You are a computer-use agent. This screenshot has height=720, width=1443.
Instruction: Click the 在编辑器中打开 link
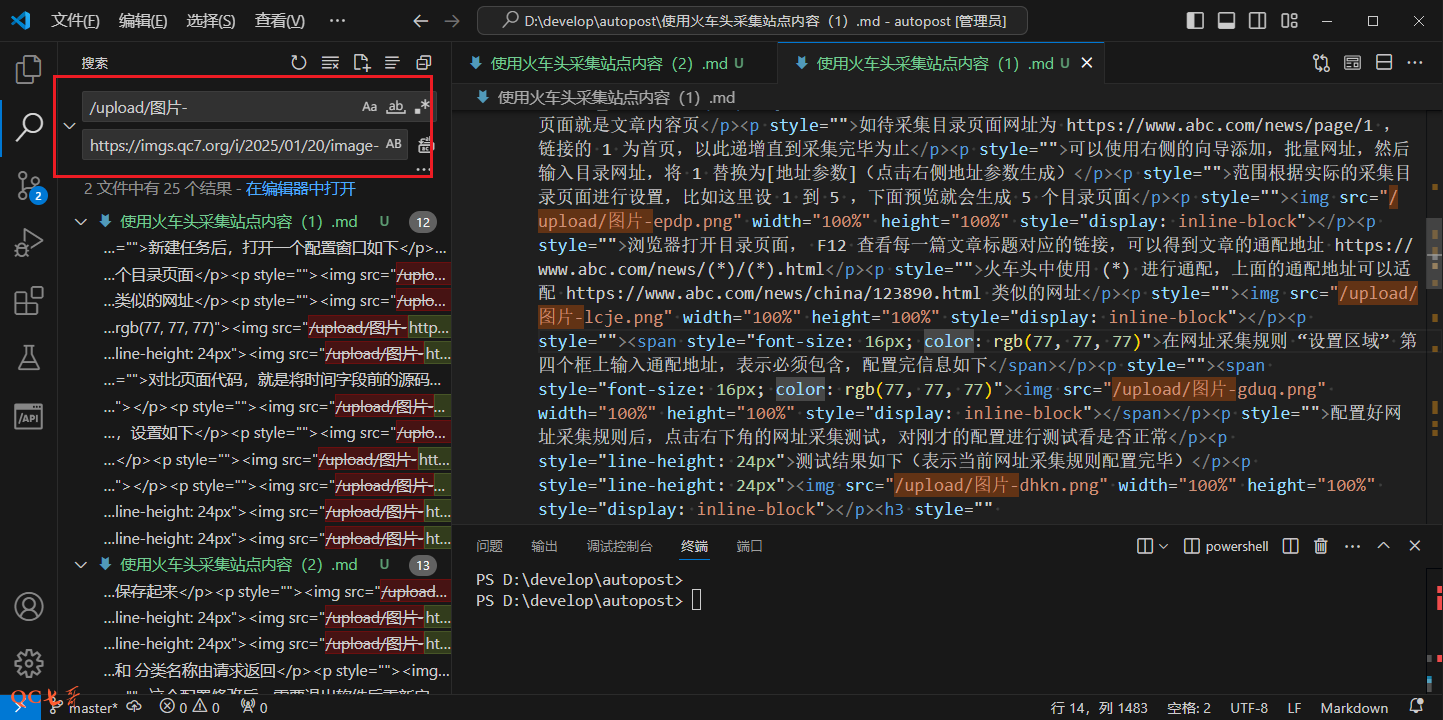[301, 188]
